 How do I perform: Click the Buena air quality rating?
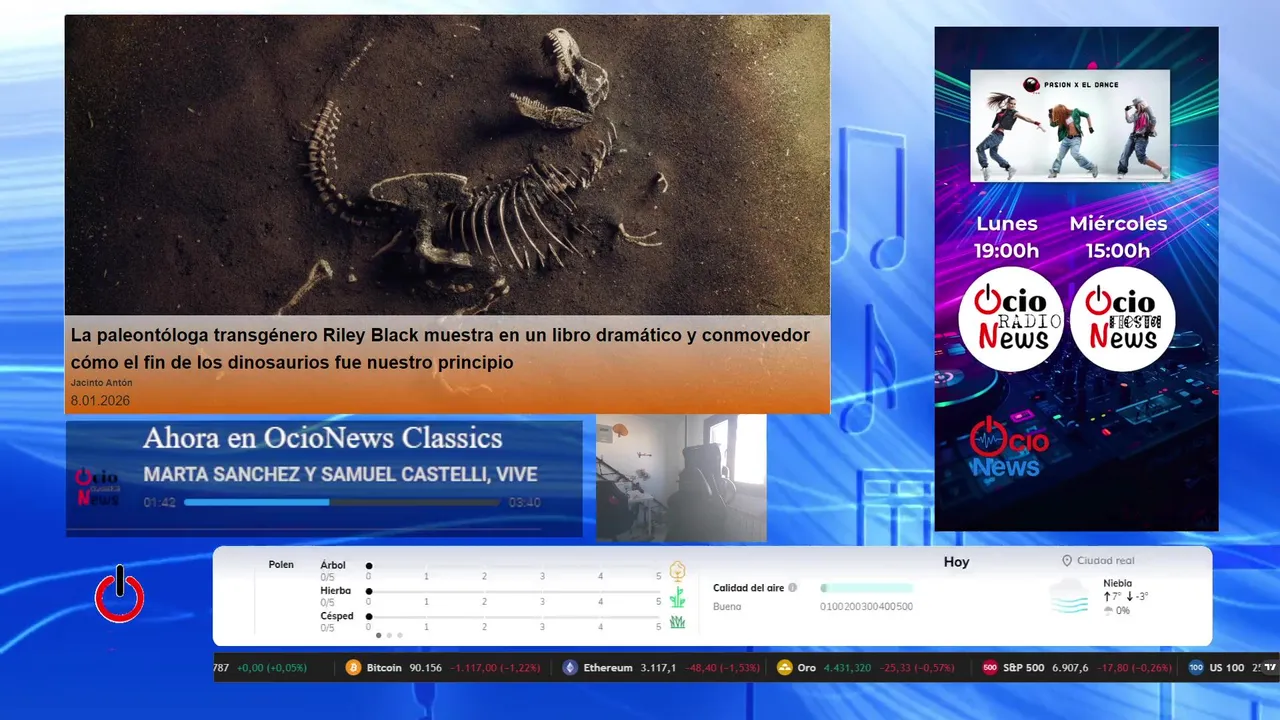pyautogui.click(x=727, y=606)
